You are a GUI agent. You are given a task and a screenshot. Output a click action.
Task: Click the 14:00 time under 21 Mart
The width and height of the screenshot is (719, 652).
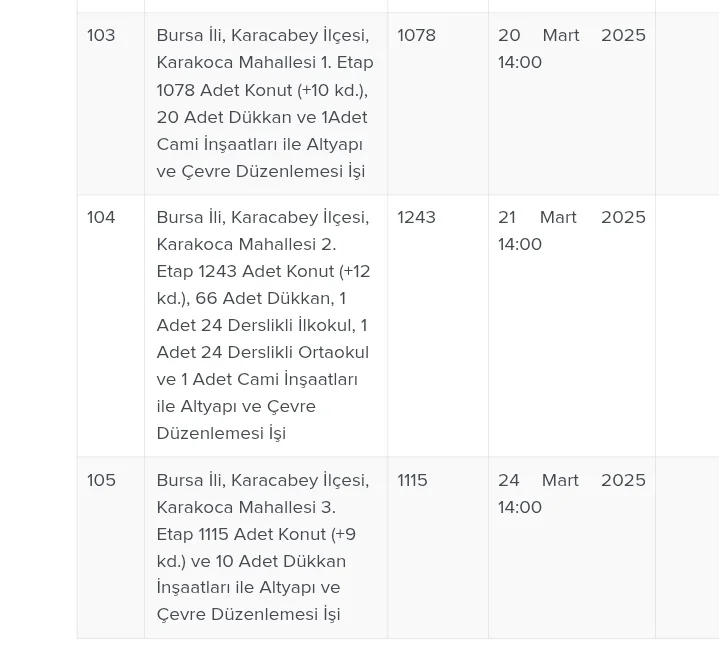pos(520,245)
